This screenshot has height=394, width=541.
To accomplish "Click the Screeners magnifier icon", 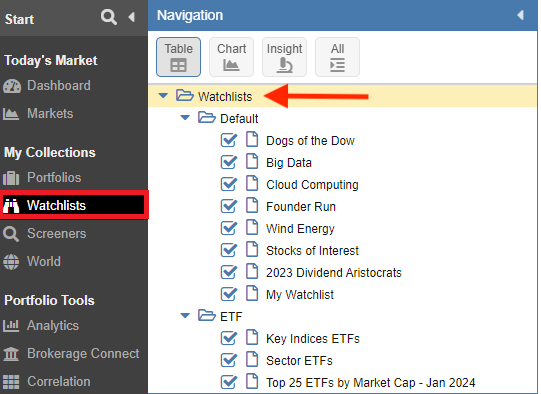I will coord(11,234).
